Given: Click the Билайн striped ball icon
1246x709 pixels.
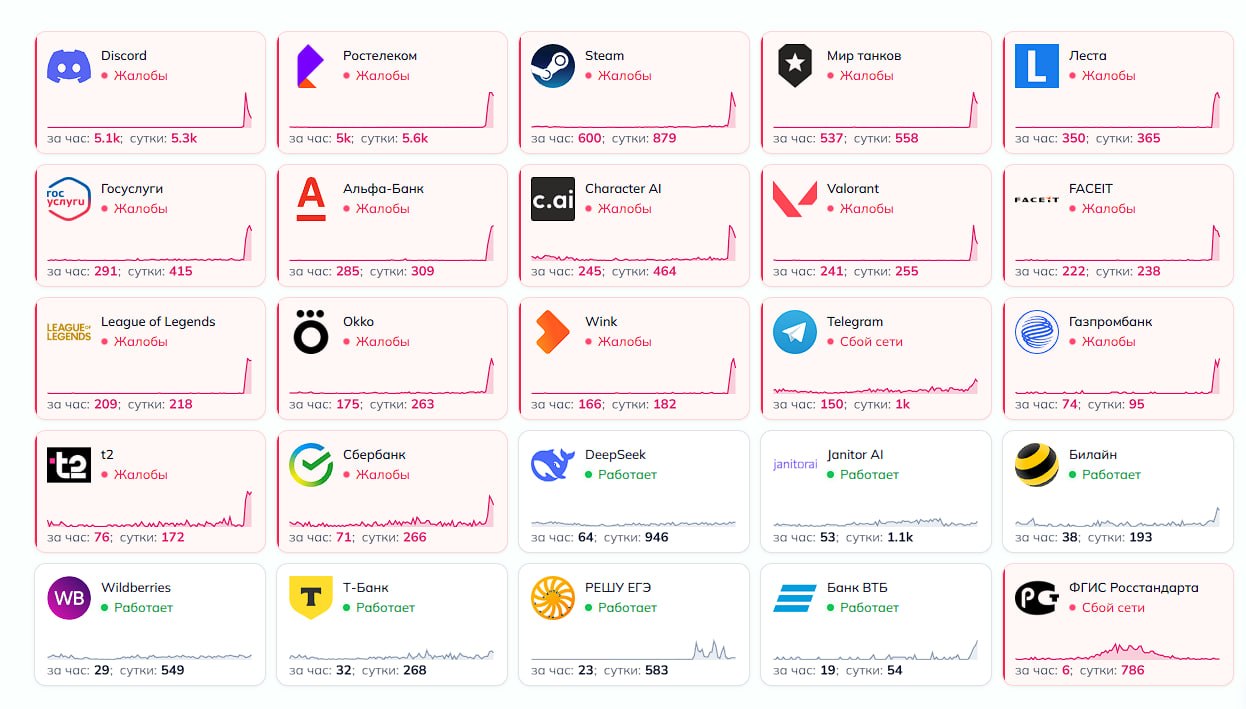Looking at the screenshot, I should point(1037,465).
